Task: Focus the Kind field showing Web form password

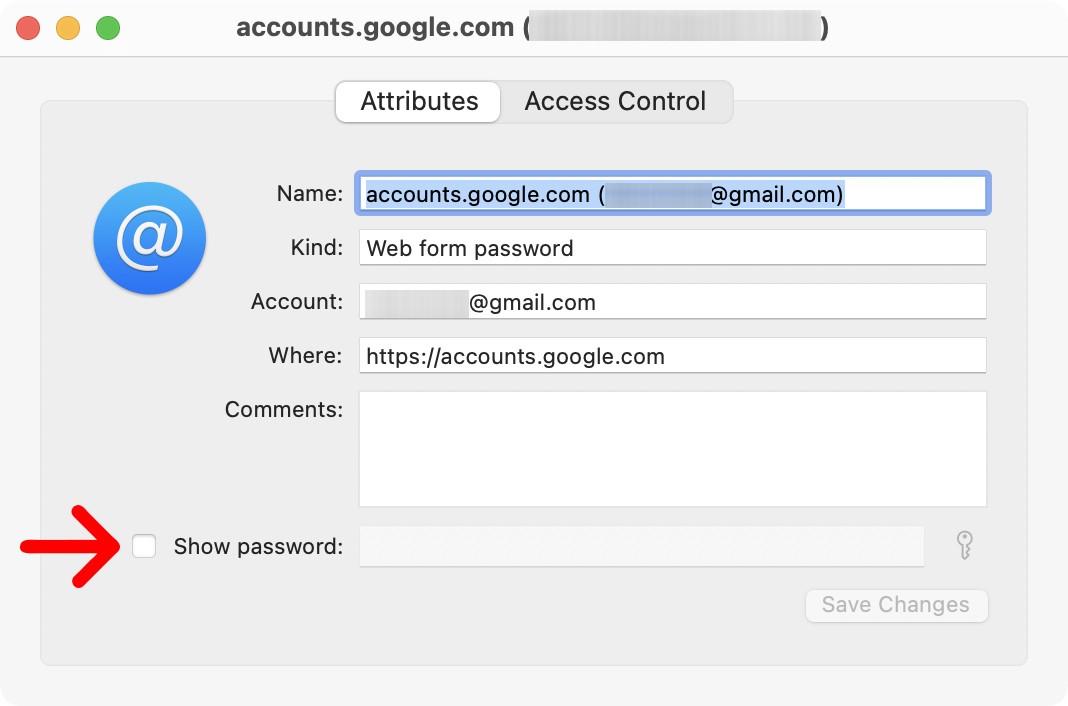Action: (x=672, y=248)
